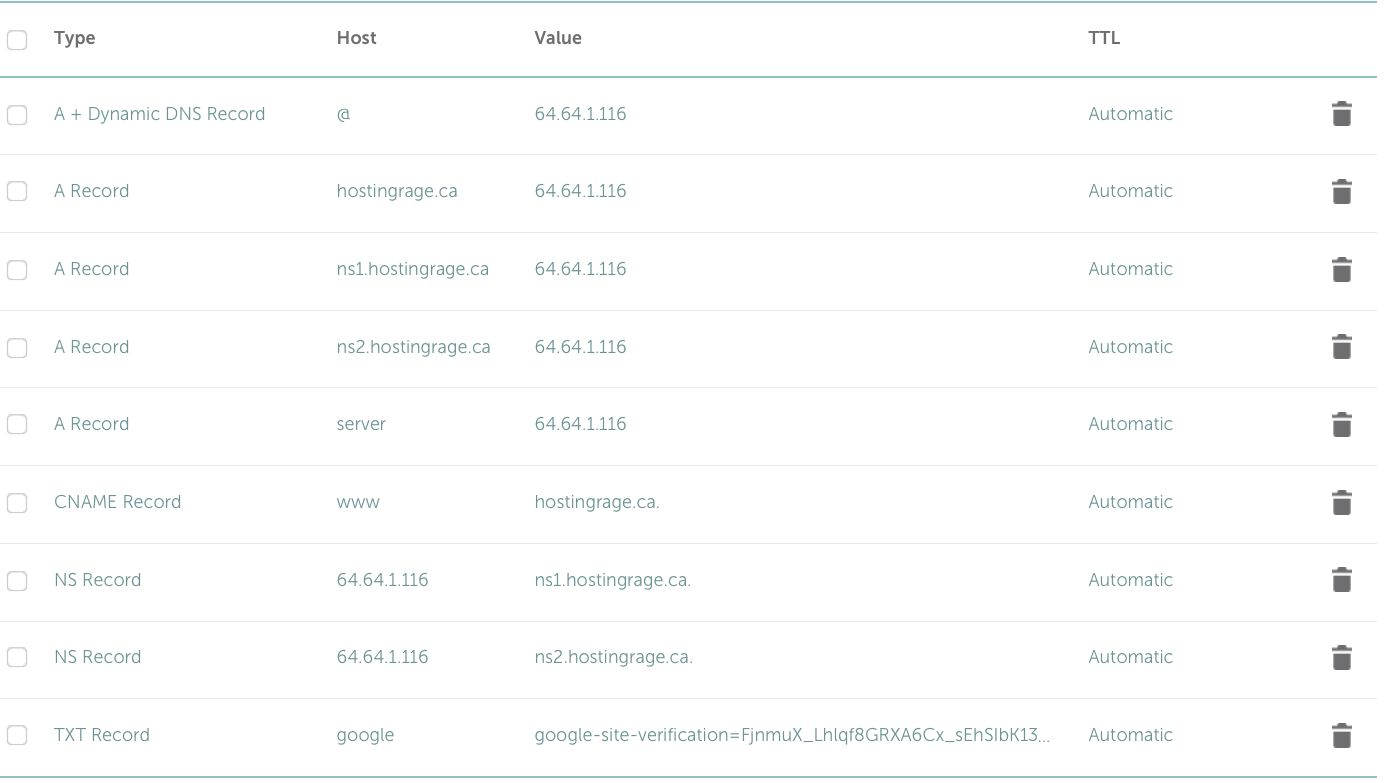Click 'hostingrage.ca.' CNAME value

coord(597,502)
